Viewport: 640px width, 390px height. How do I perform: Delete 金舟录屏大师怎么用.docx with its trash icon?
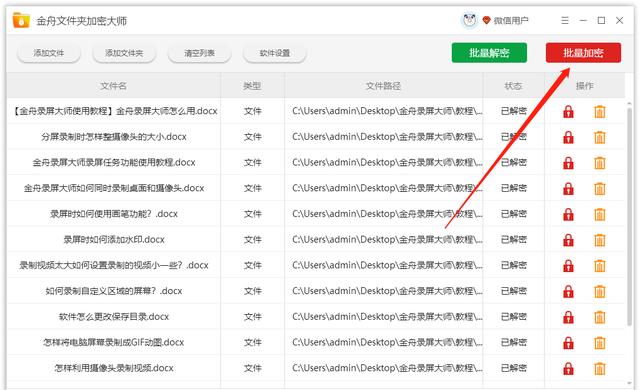[600, 111]
